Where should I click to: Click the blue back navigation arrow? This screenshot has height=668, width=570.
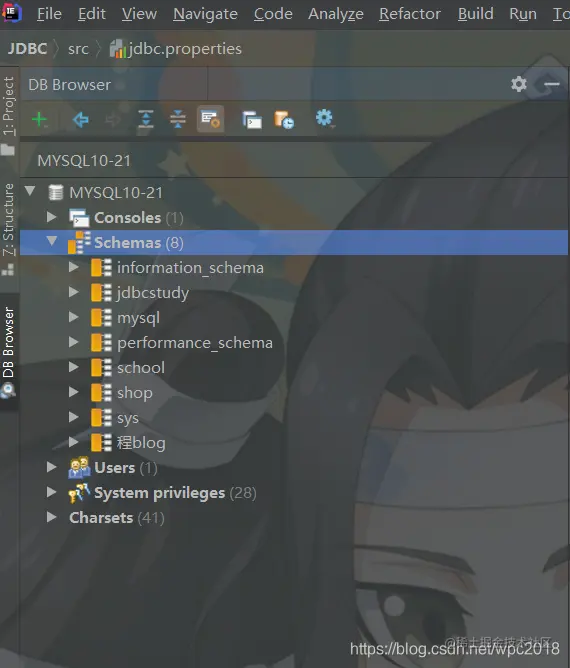click(80, 120)
